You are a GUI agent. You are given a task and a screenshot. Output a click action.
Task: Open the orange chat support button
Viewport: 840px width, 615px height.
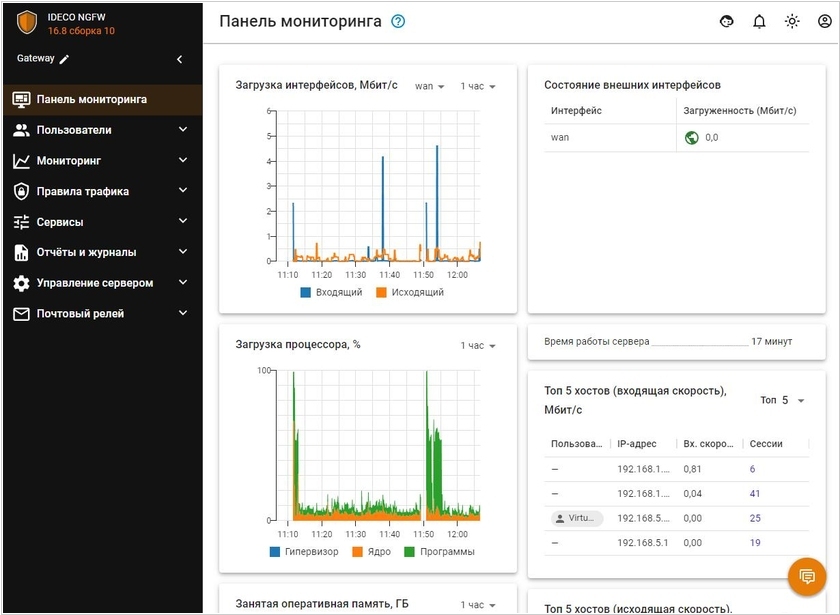click(807, 576)
